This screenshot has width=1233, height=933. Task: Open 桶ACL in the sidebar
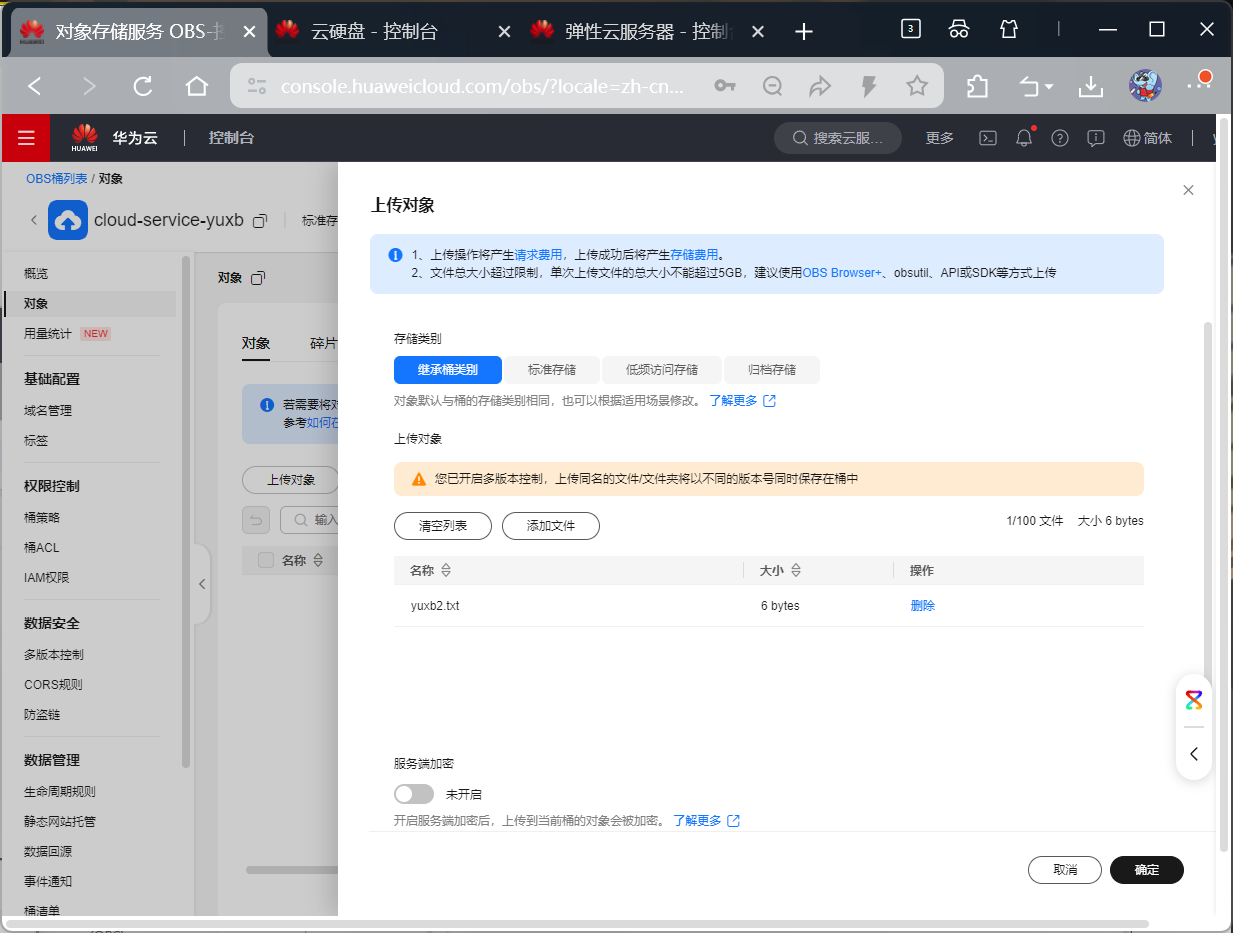(x=42, y=547)
